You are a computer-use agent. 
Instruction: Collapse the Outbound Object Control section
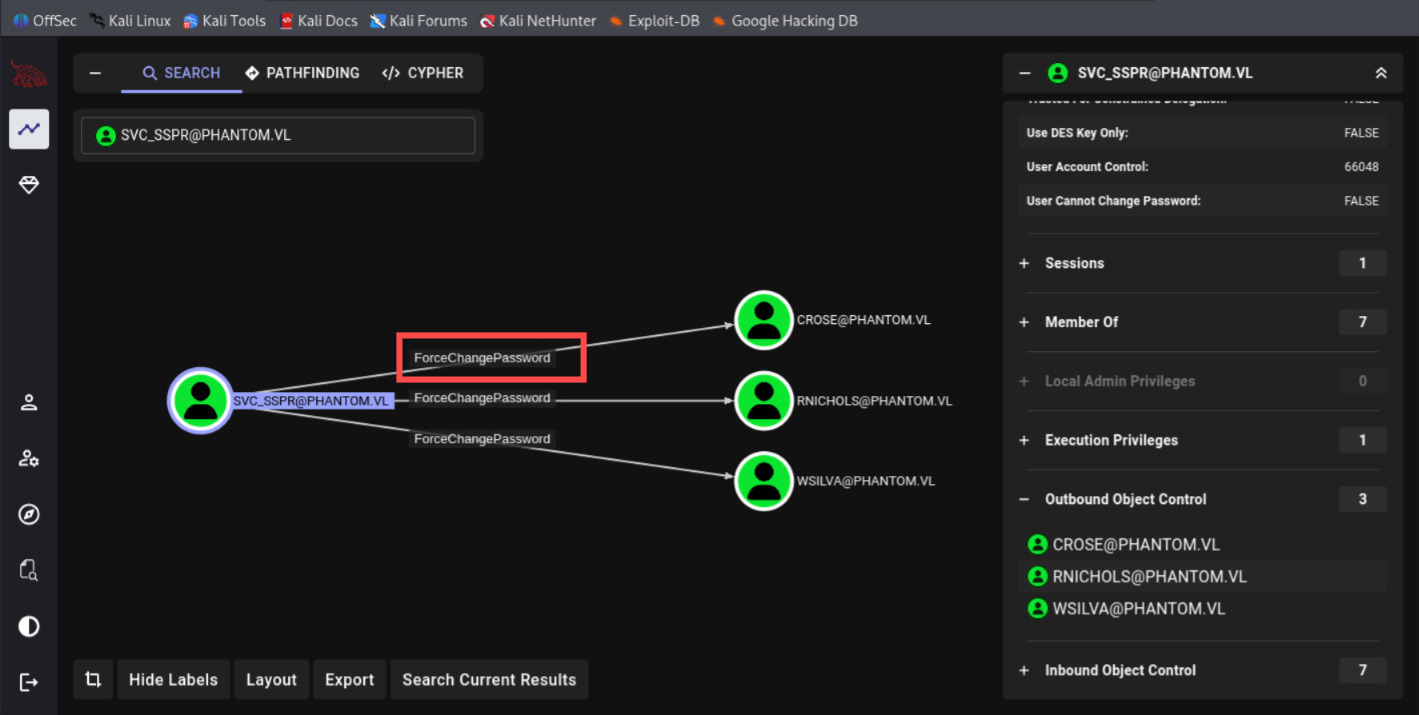(x=1024, y=500)
